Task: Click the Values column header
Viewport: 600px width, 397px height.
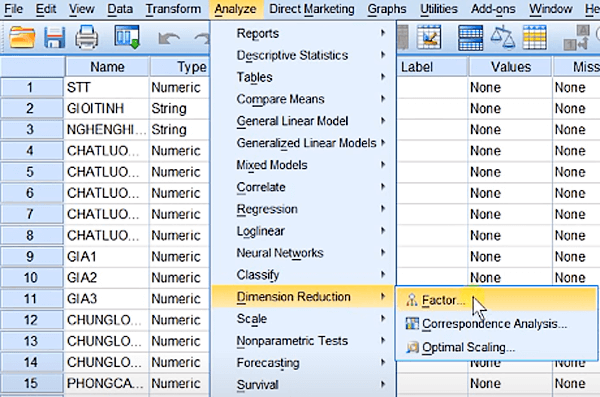Action: tap(510, 67)
